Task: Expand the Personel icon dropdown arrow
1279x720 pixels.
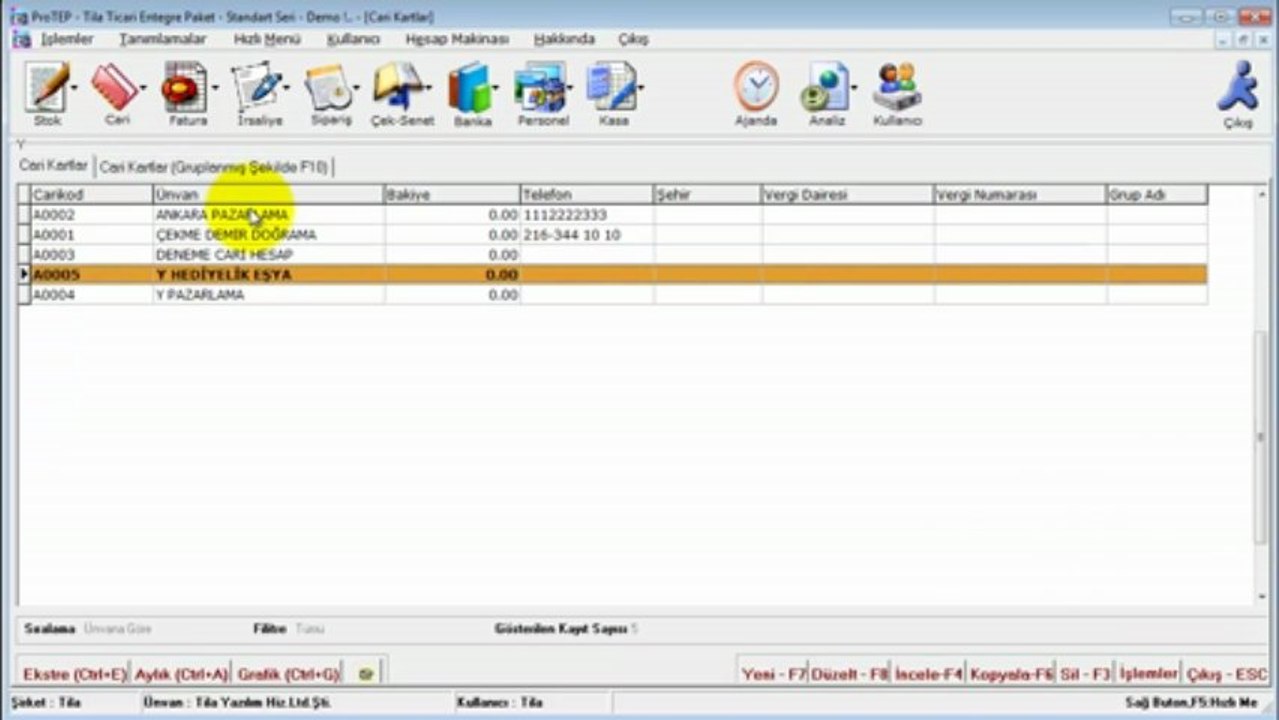Action: (x=571, y=89)
